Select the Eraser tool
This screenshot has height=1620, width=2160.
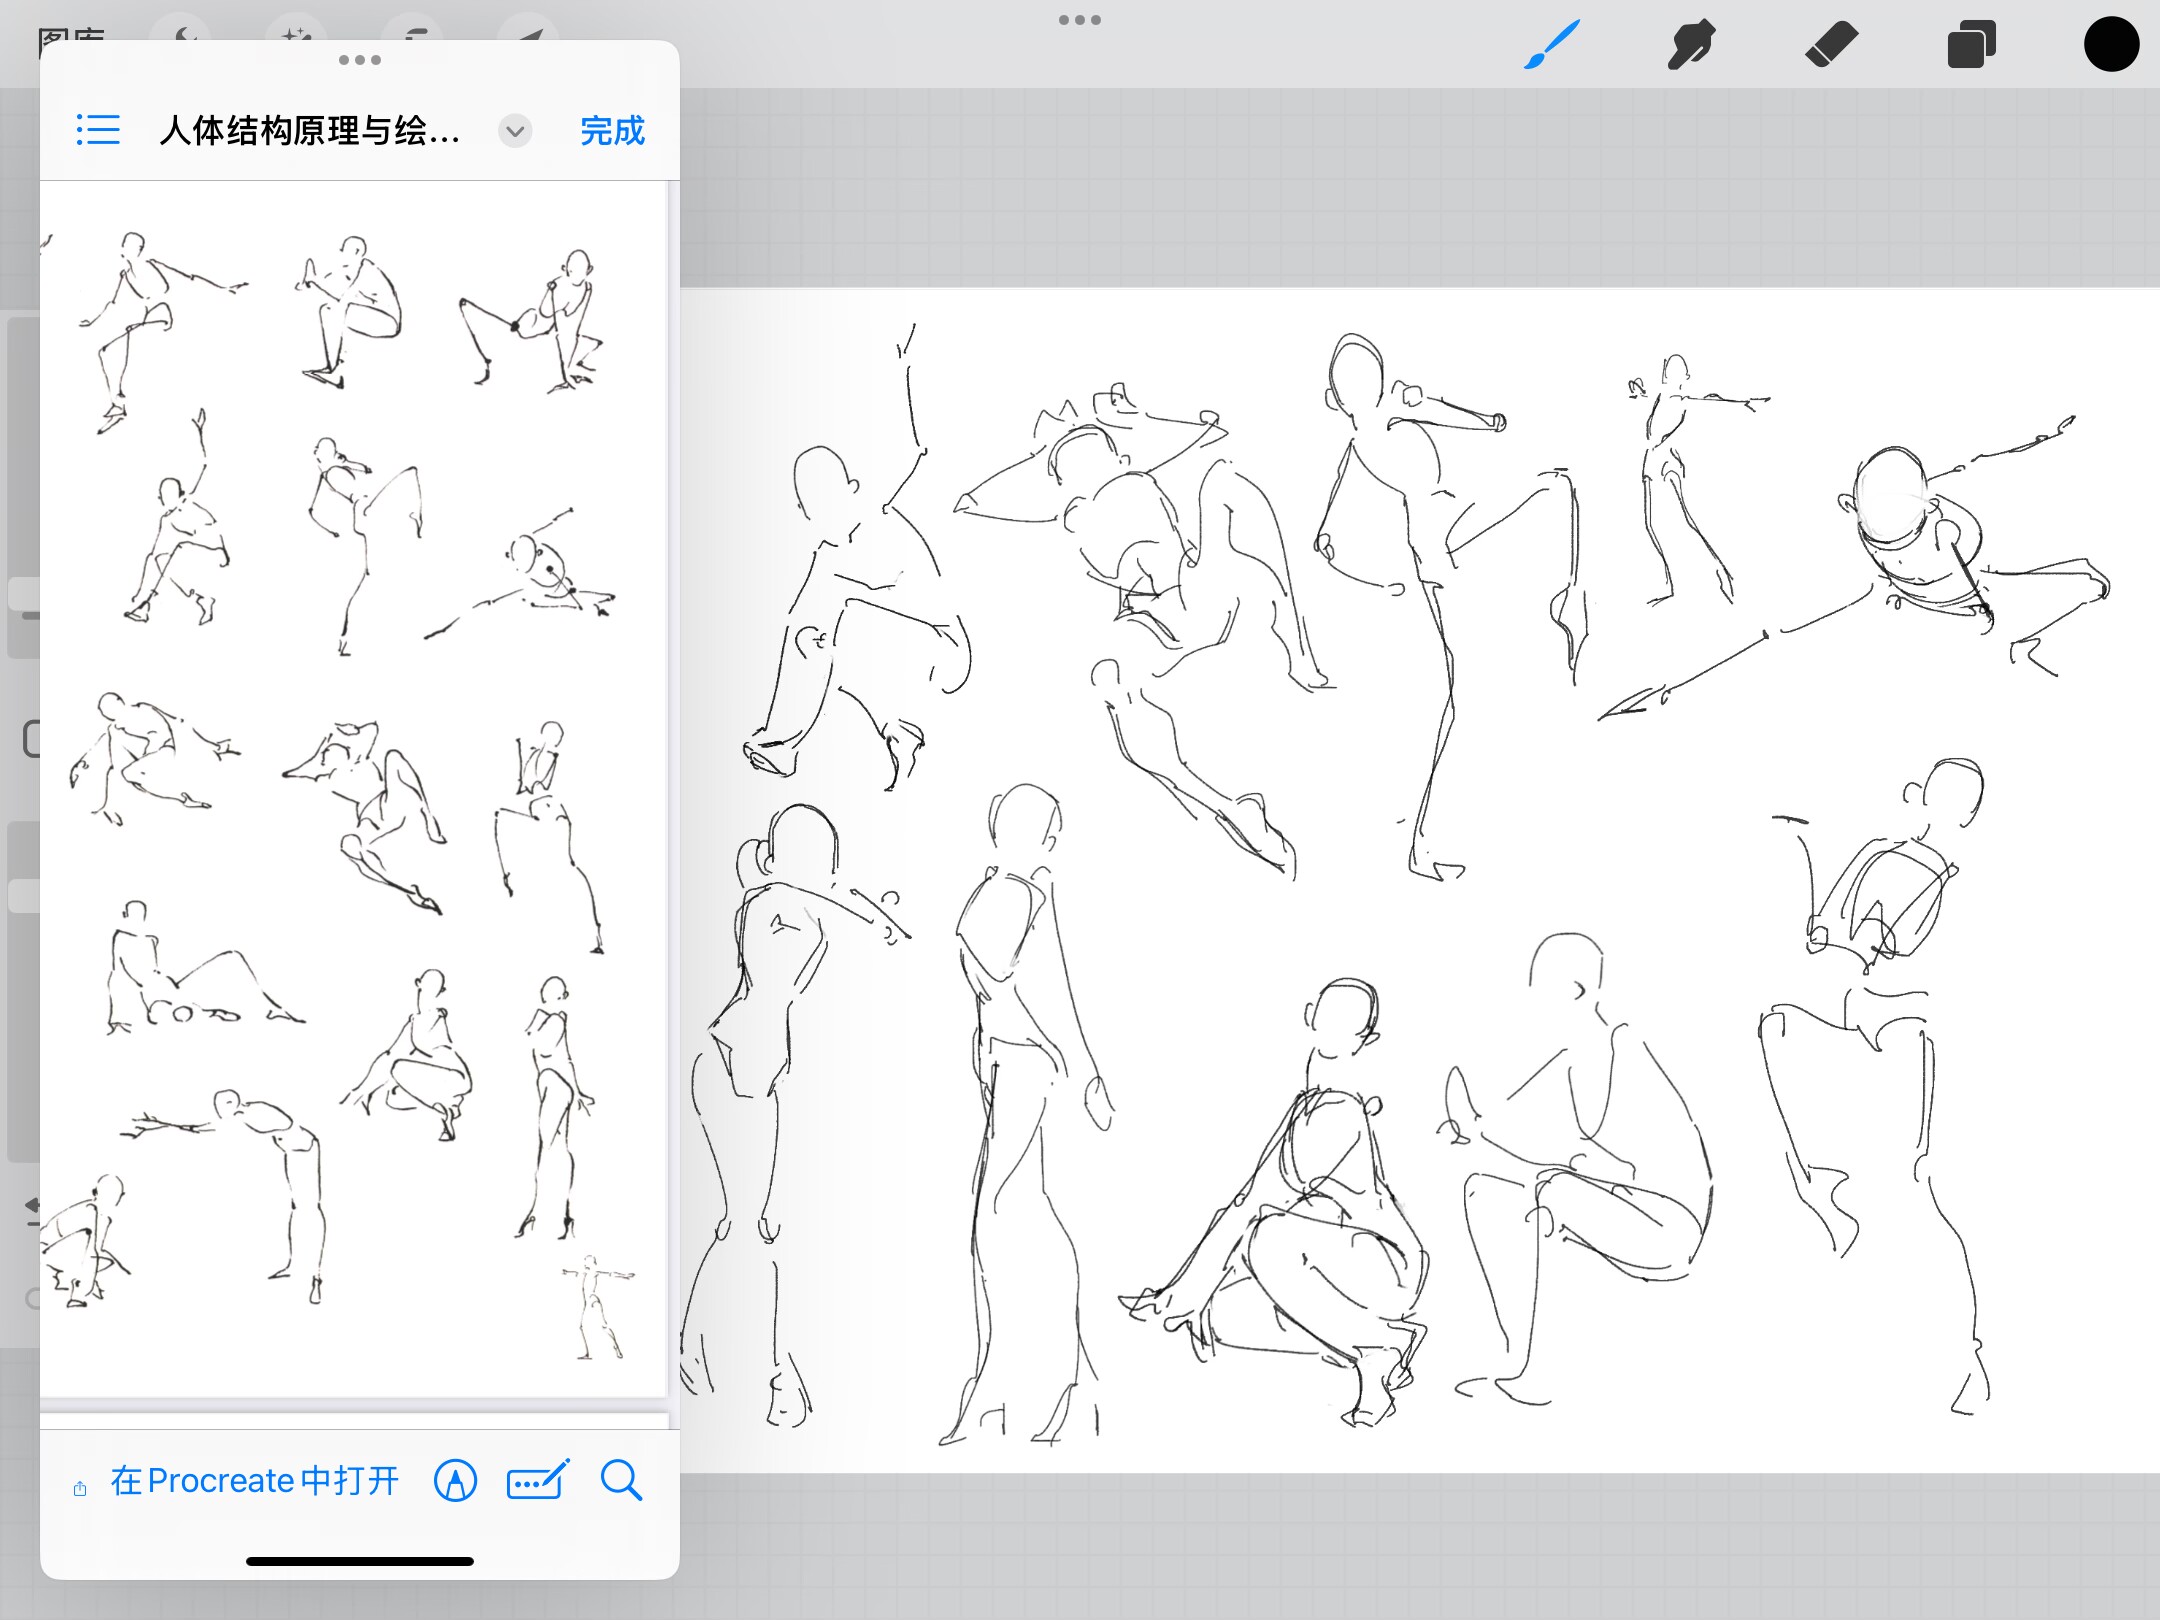1831,45
